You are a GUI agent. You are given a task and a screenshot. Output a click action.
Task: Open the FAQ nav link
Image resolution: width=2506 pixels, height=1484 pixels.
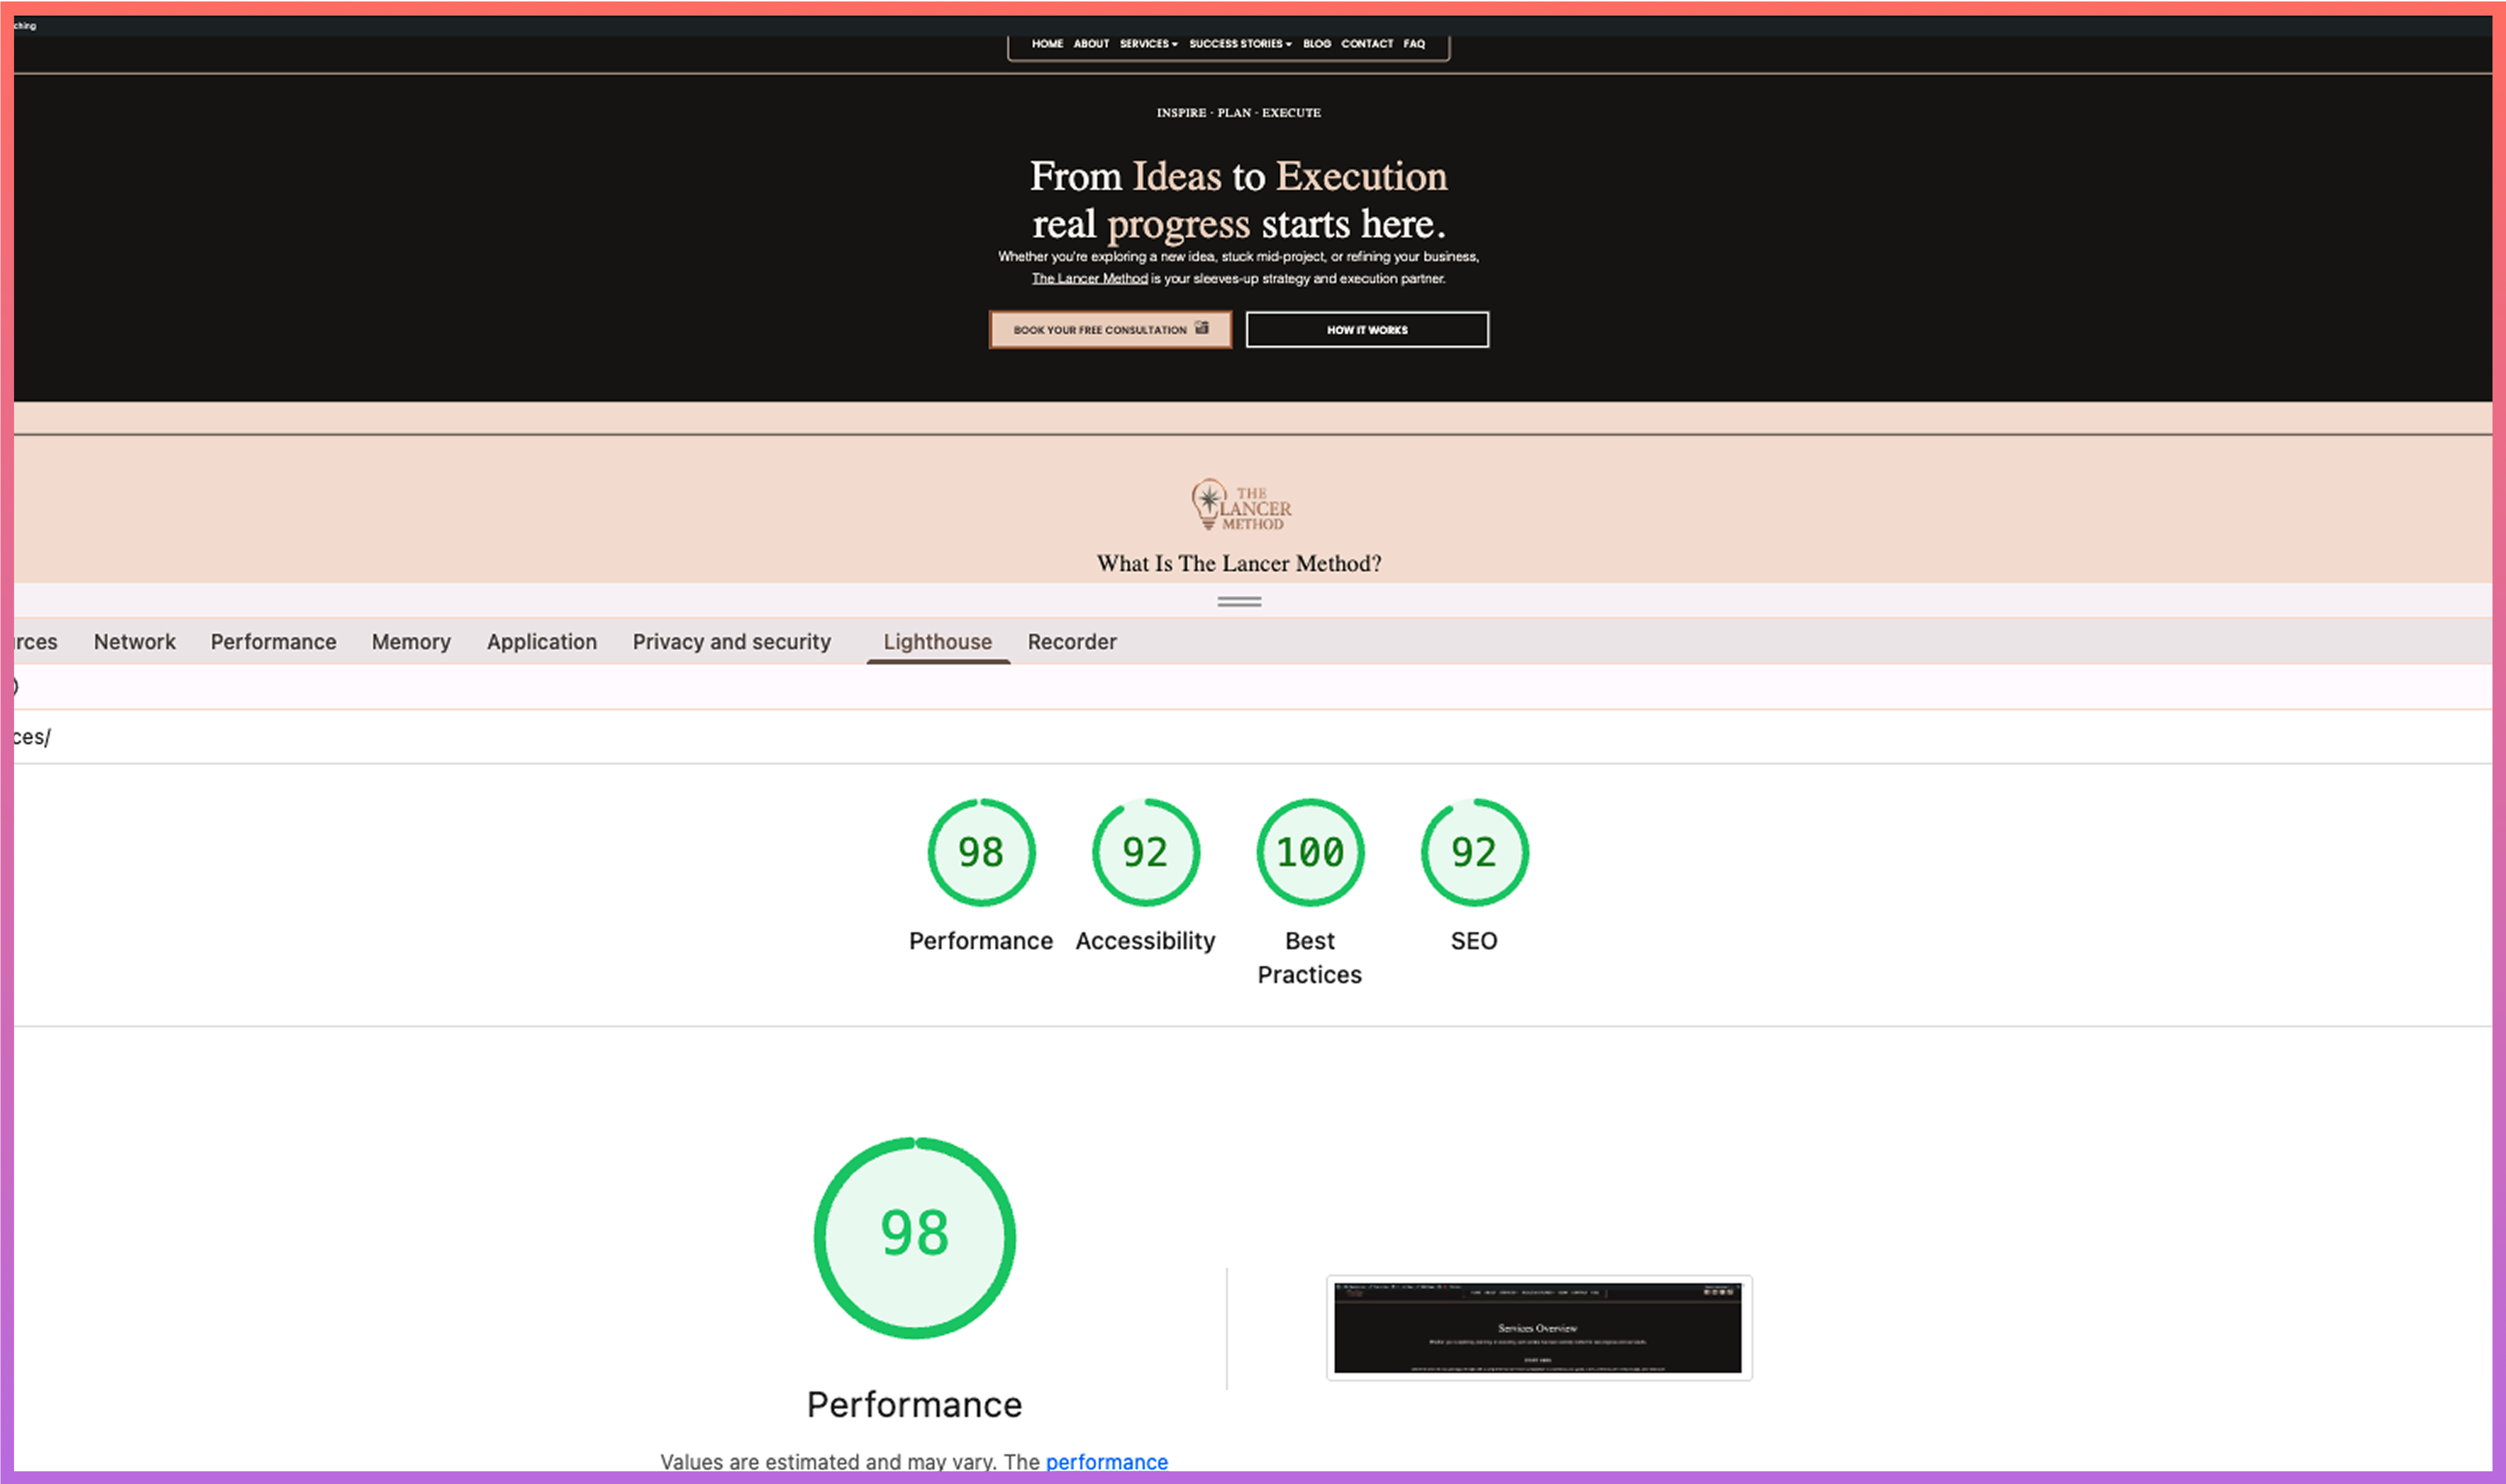[1413, 44]
